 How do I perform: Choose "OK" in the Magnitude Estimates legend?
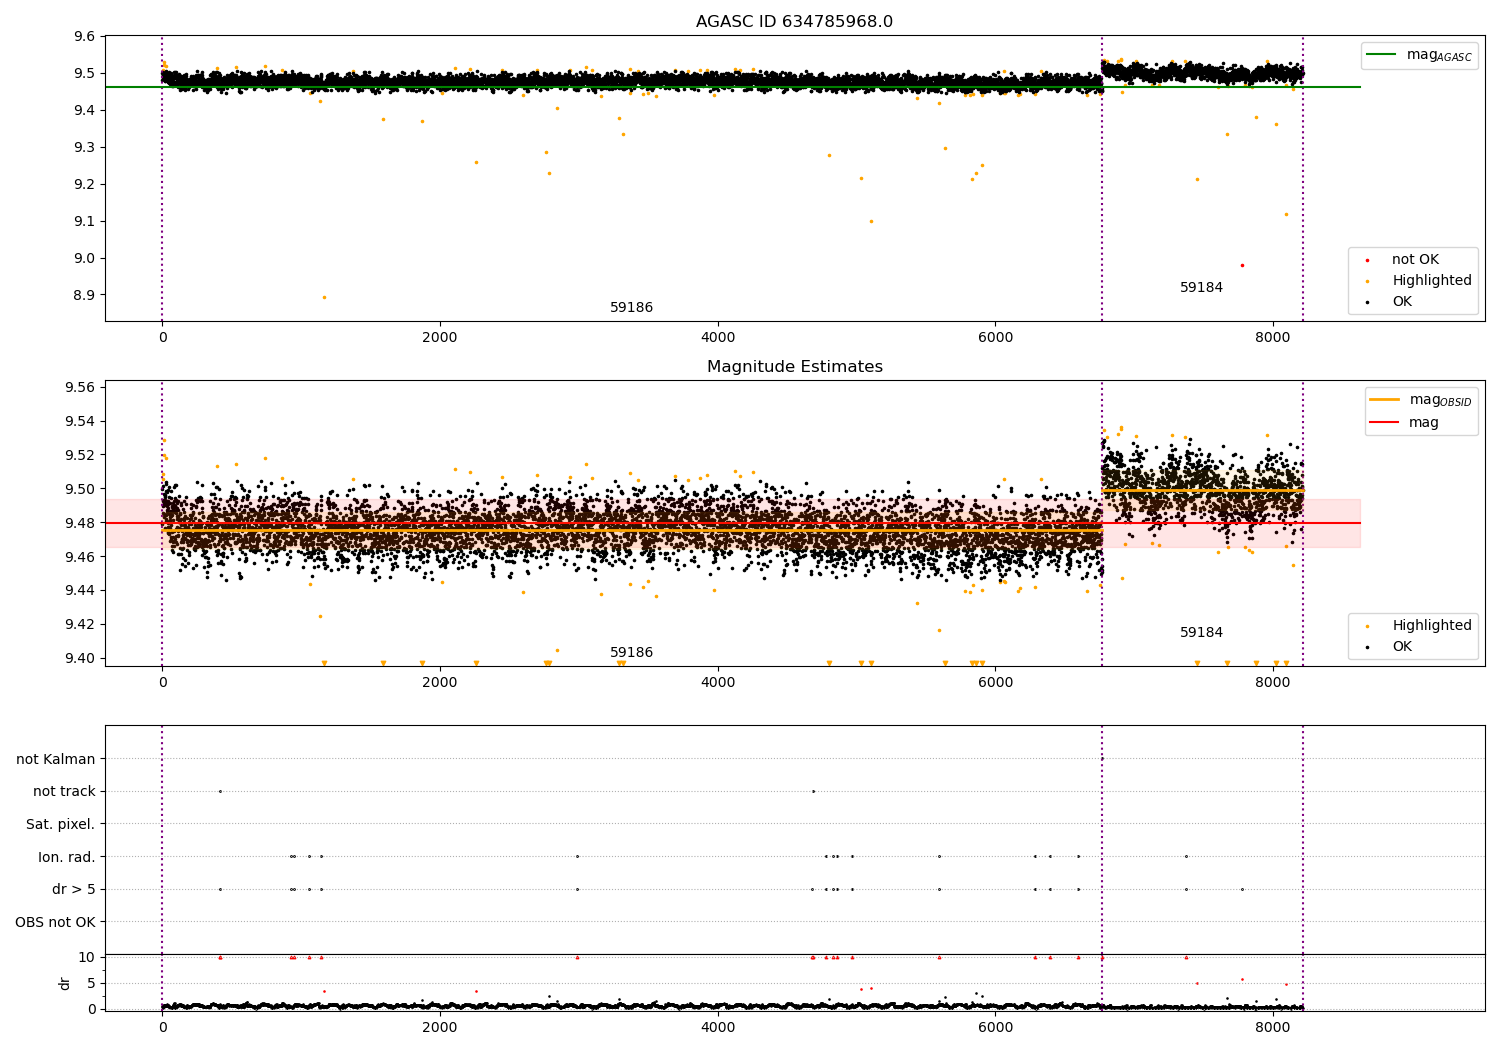pos(1402,647)
